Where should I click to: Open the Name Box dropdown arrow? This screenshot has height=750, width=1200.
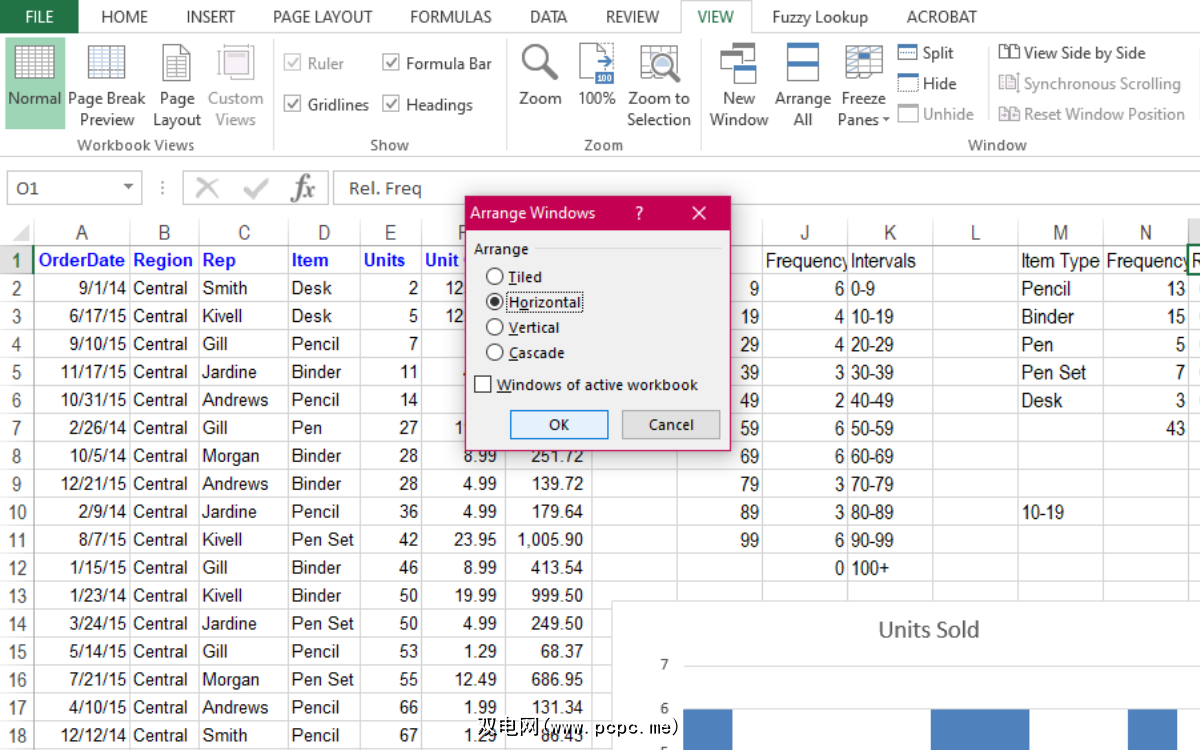(128, 188)
